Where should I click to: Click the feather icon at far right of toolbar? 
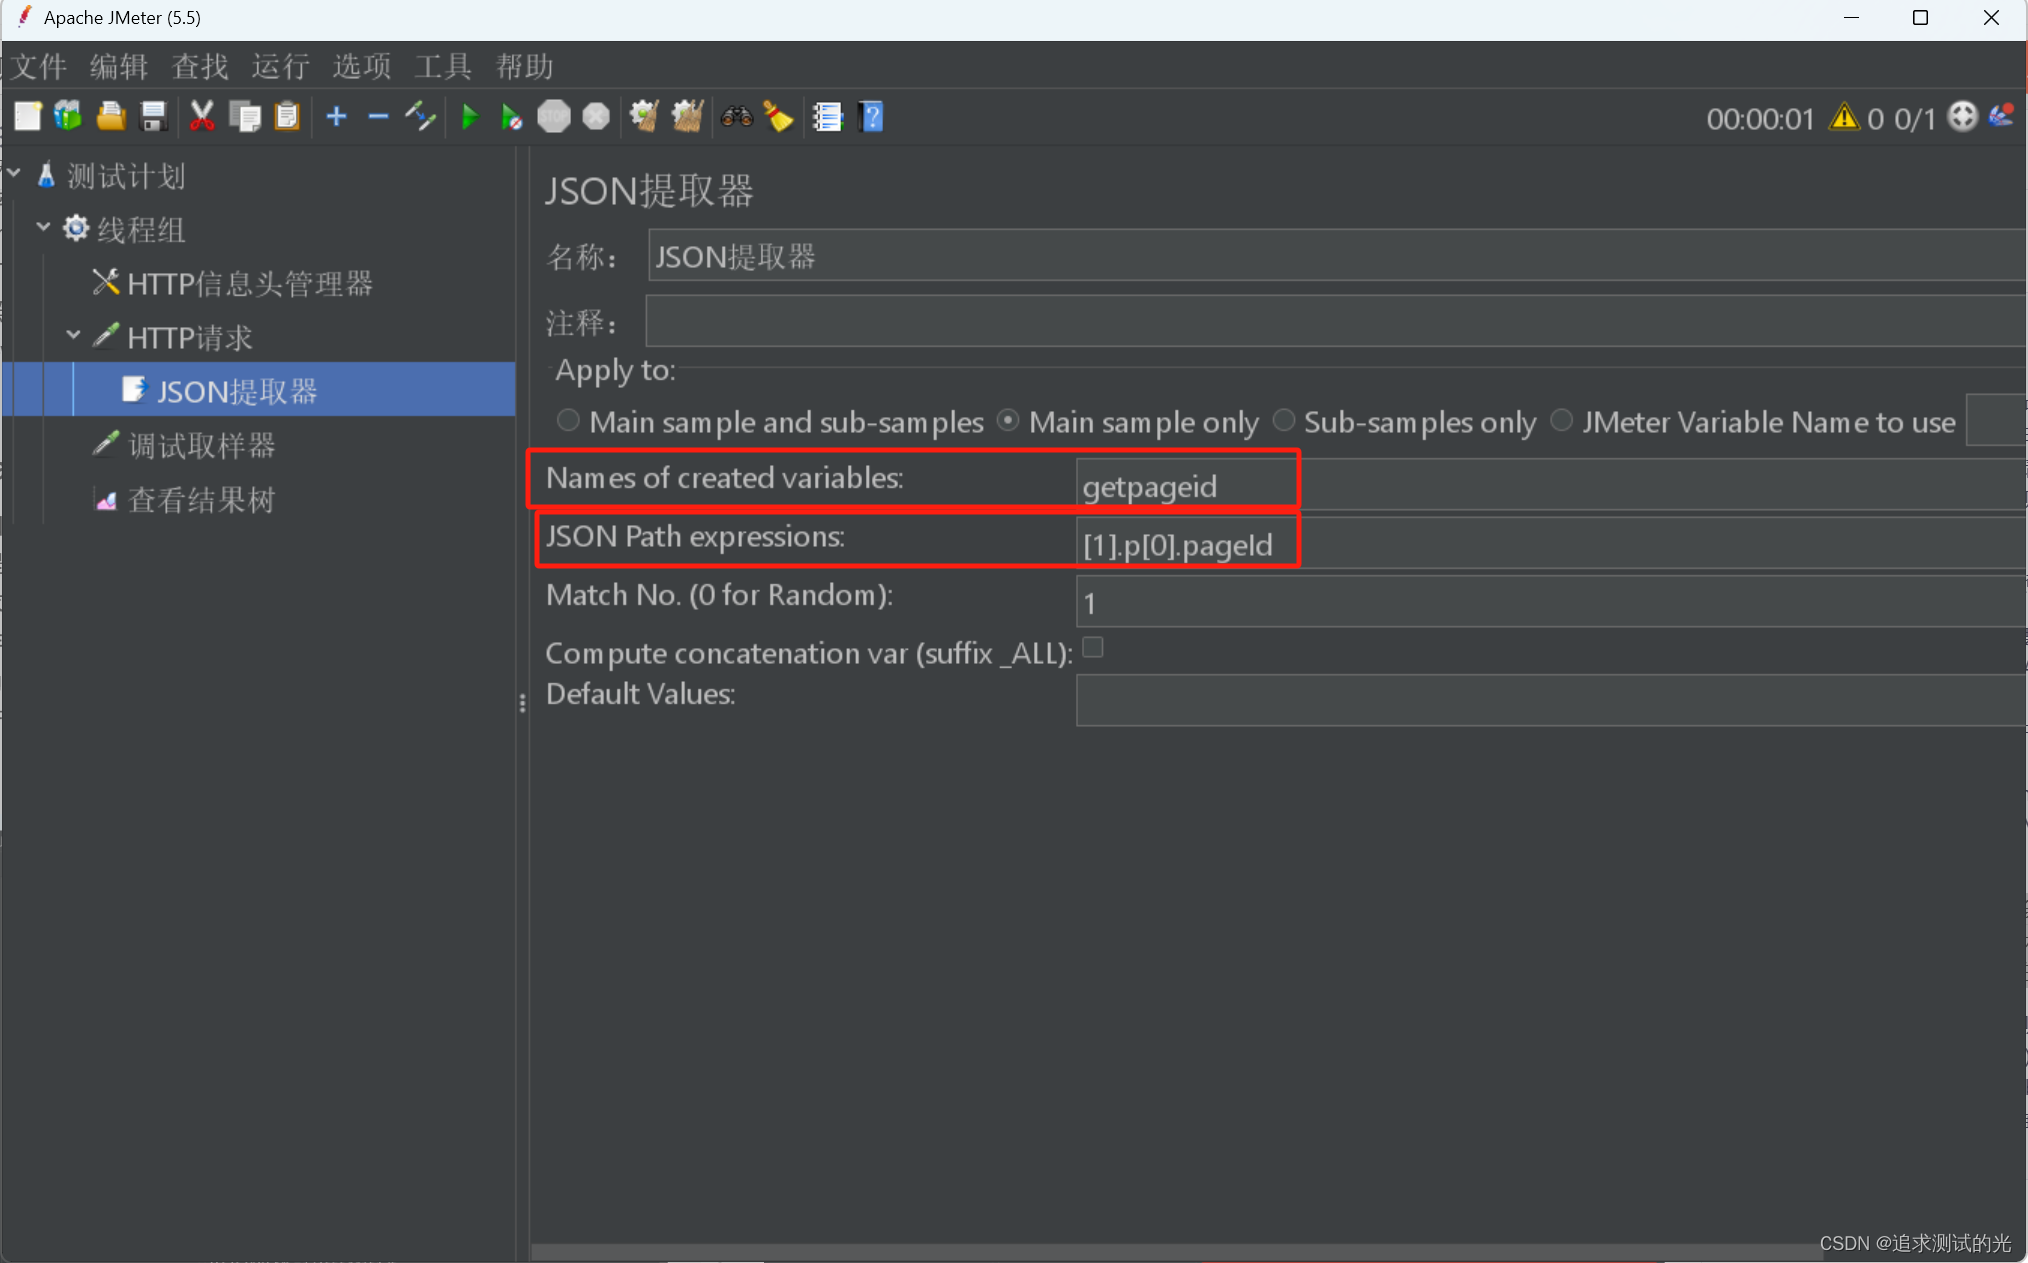pyautogui.click(x=2002, y=117)
